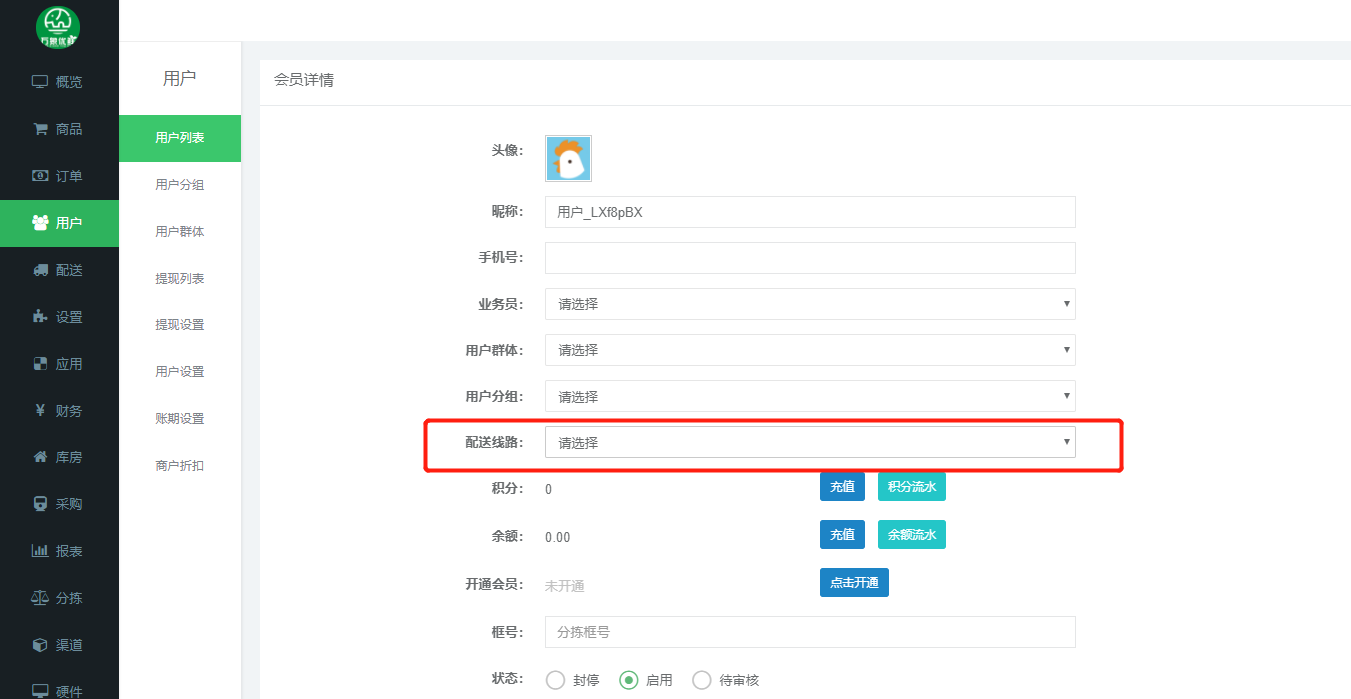Expand the 配送线路 dropdown
This screenshot has width=1351, height=699.
pos(810,442)
